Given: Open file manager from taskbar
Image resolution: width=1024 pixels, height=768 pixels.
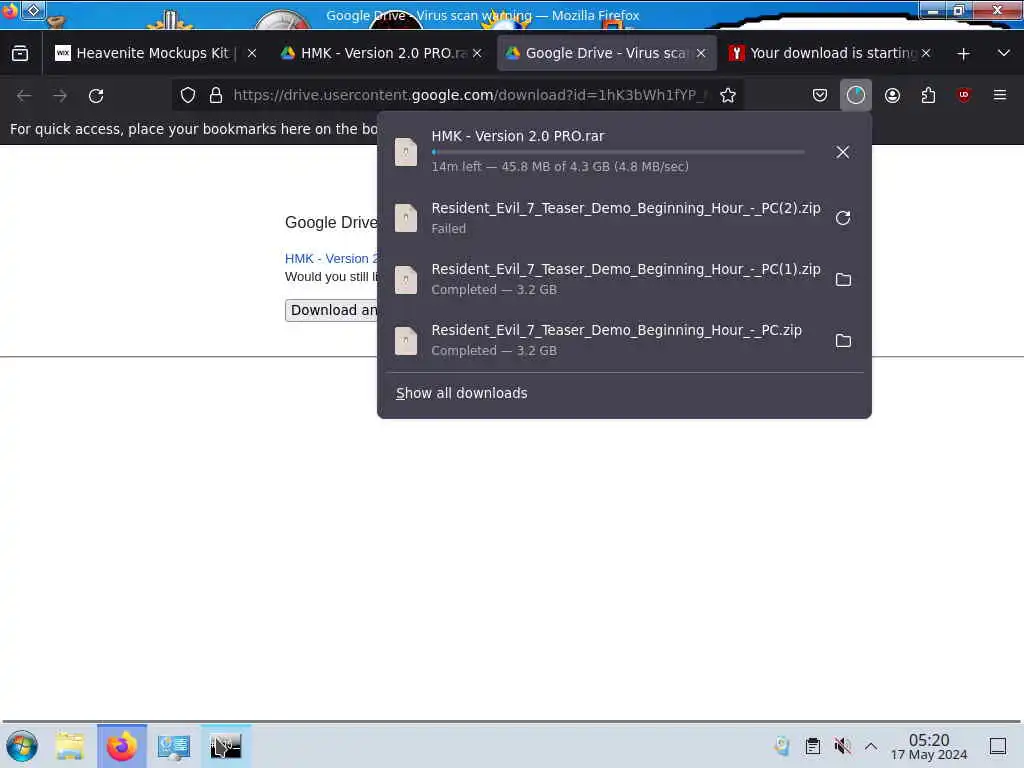Looking at the screenshot, I should [70, 746].
